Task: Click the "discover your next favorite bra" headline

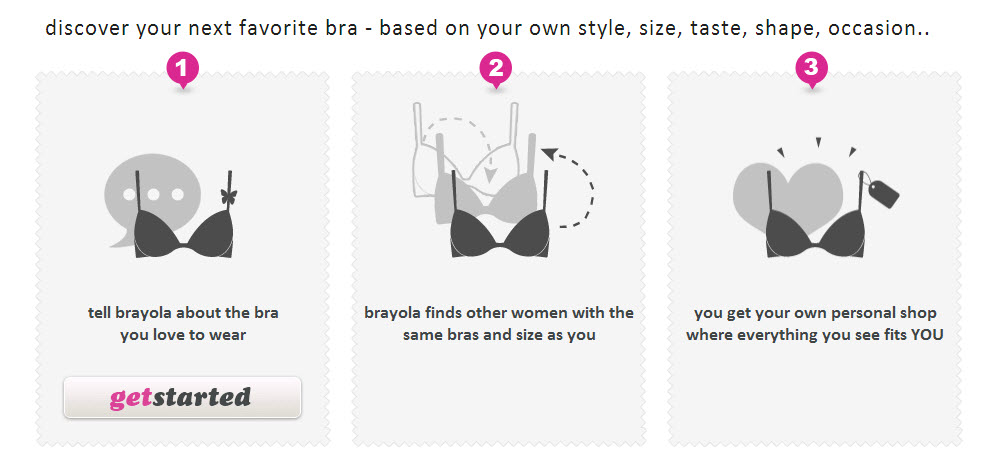Action: [x=487, y=28]
